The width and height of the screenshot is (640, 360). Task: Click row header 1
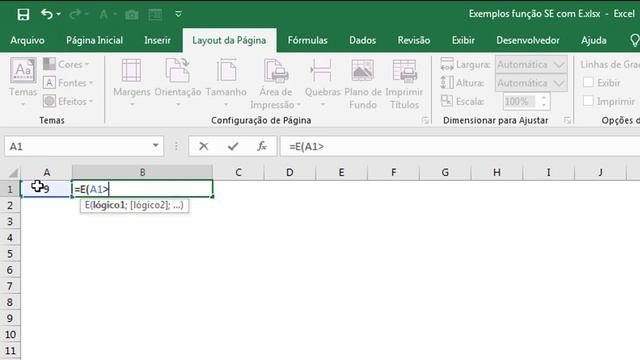coord(10,189)
